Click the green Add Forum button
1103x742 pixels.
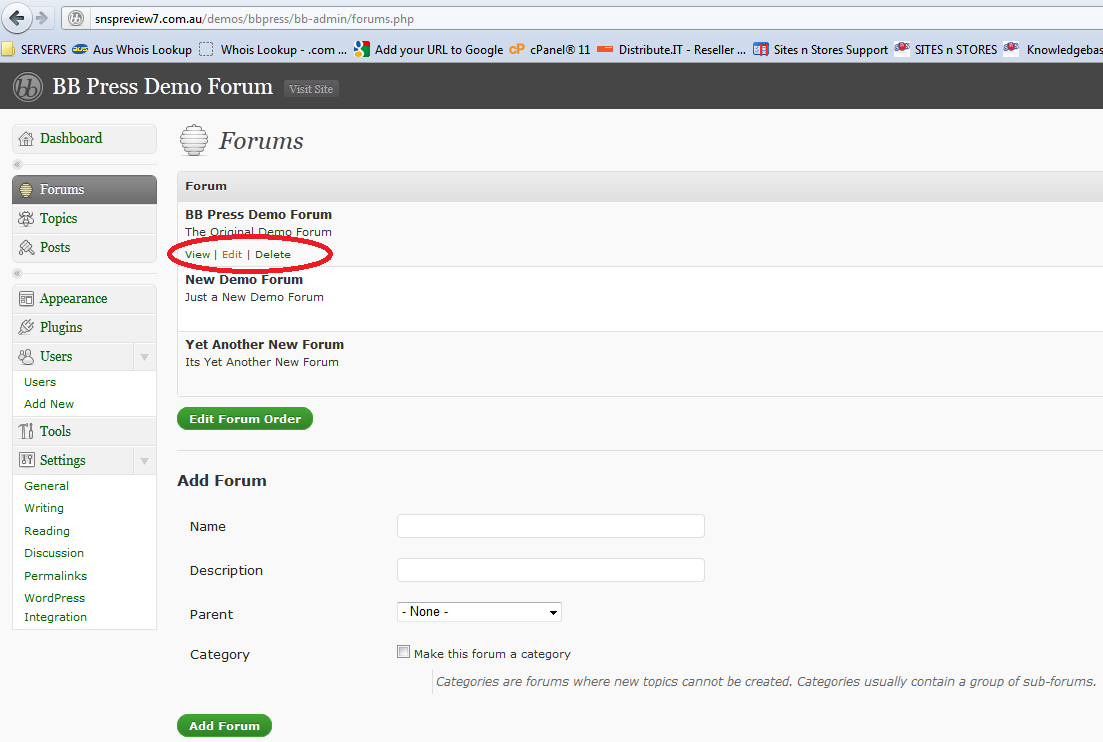(x=224, y=725)
